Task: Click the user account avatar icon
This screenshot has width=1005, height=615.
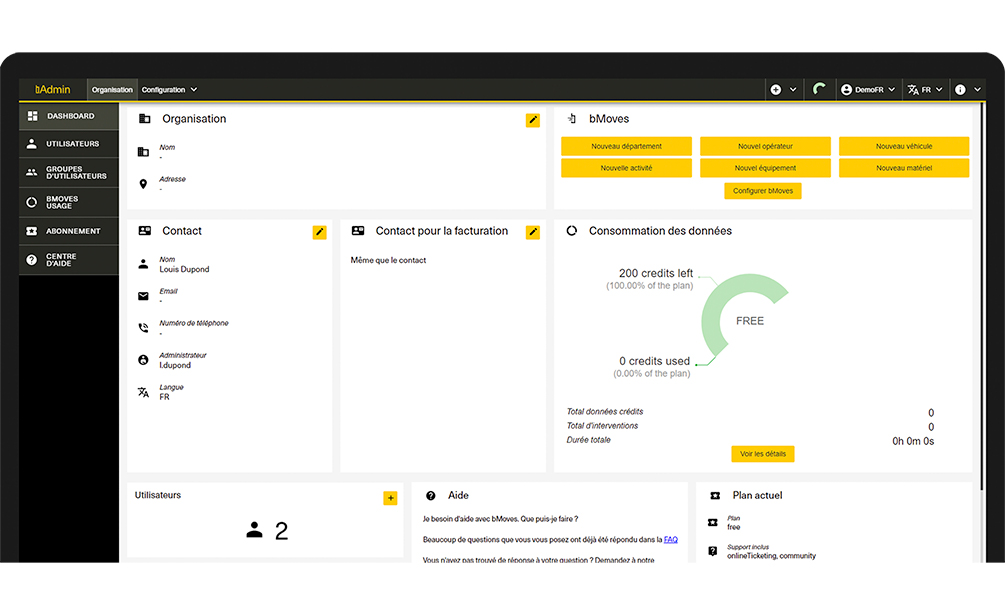Action: (847, 90)
